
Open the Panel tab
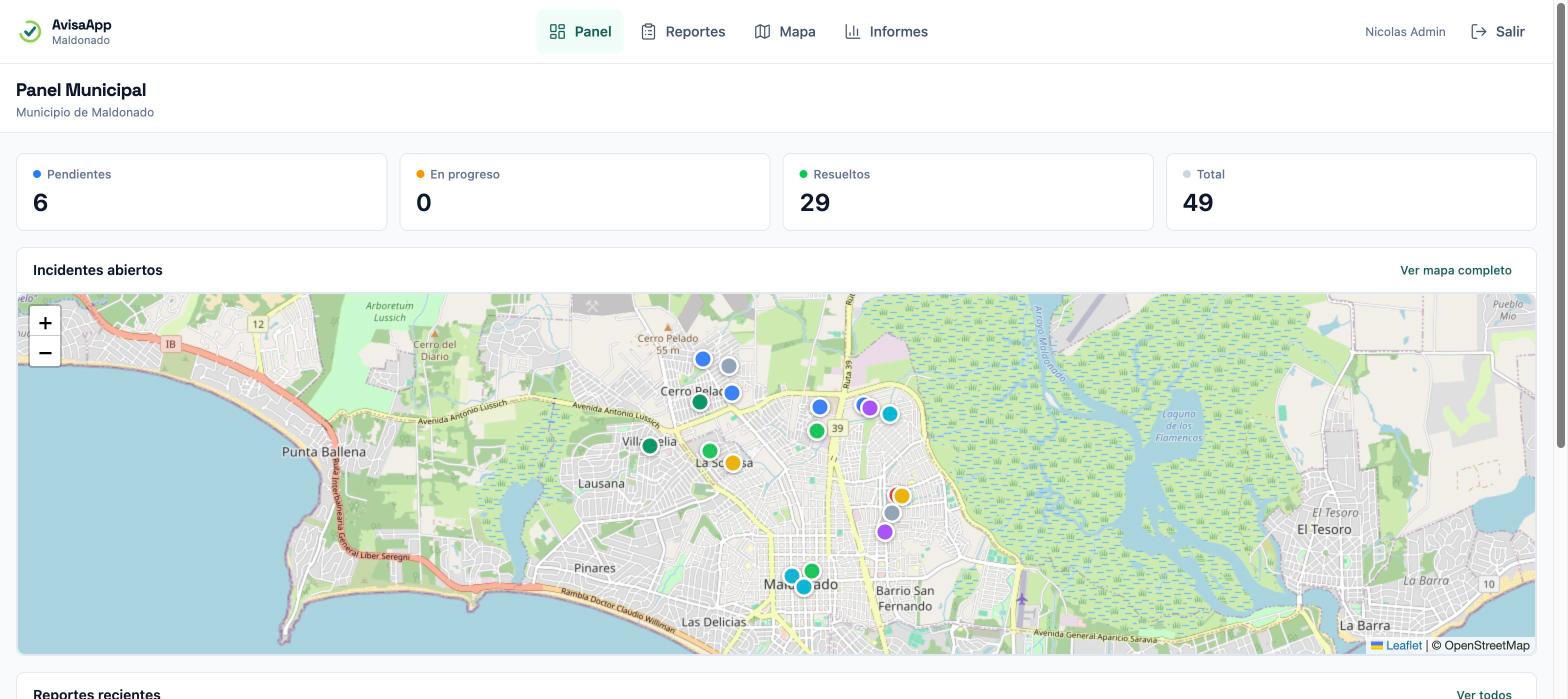[x=580, y=32]
